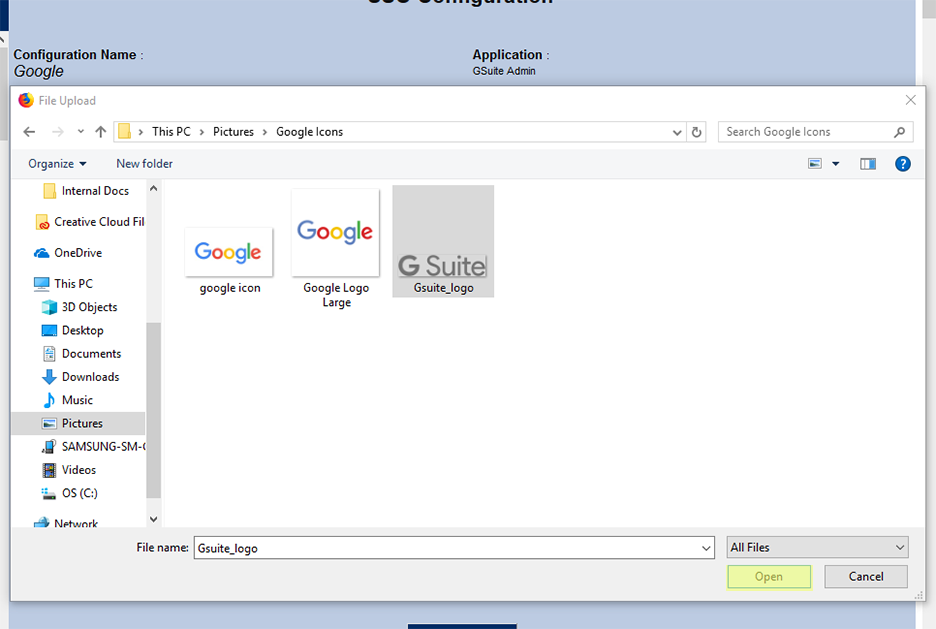This screenshot has height=629, width=936.
Task: Click the back navigation arrow
Action: (28, 131)
